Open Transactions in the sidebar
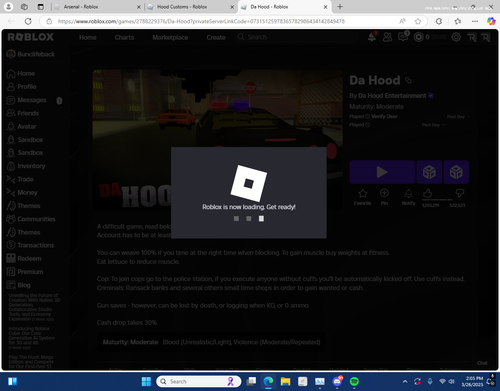The height and width of the screenshot is (391, 500). 30,245
